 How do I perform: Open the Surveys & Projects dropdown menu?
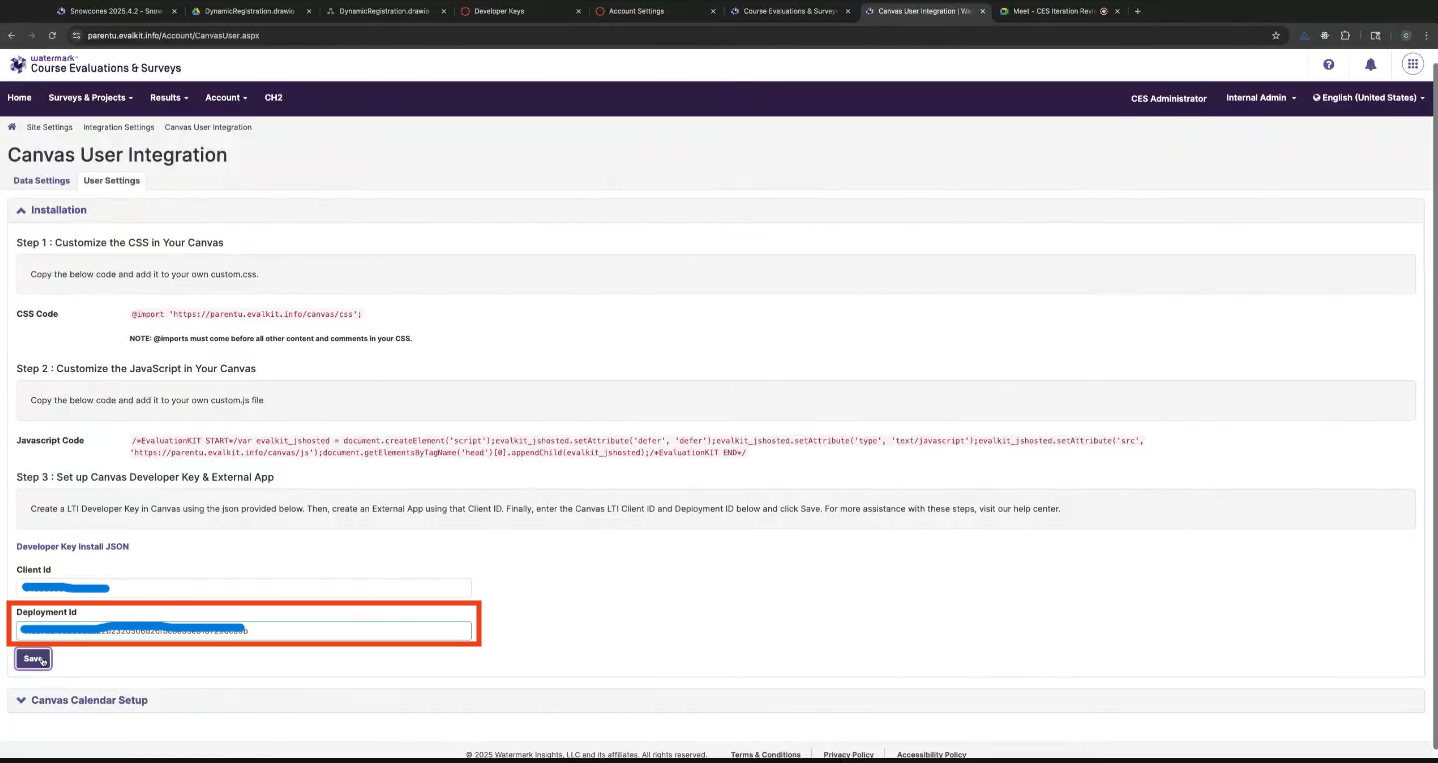[x=91, y=98]
